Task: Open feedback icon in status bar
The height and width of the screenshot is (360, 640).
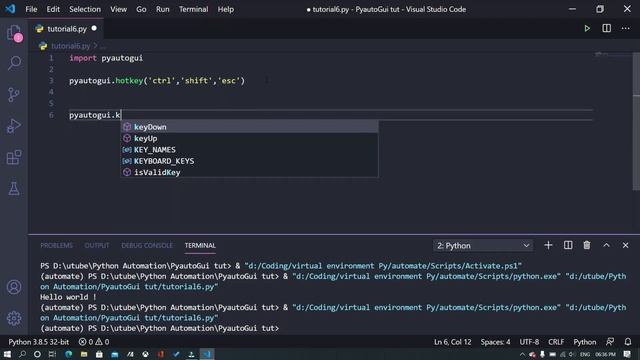Action: [x=610, y=342]
